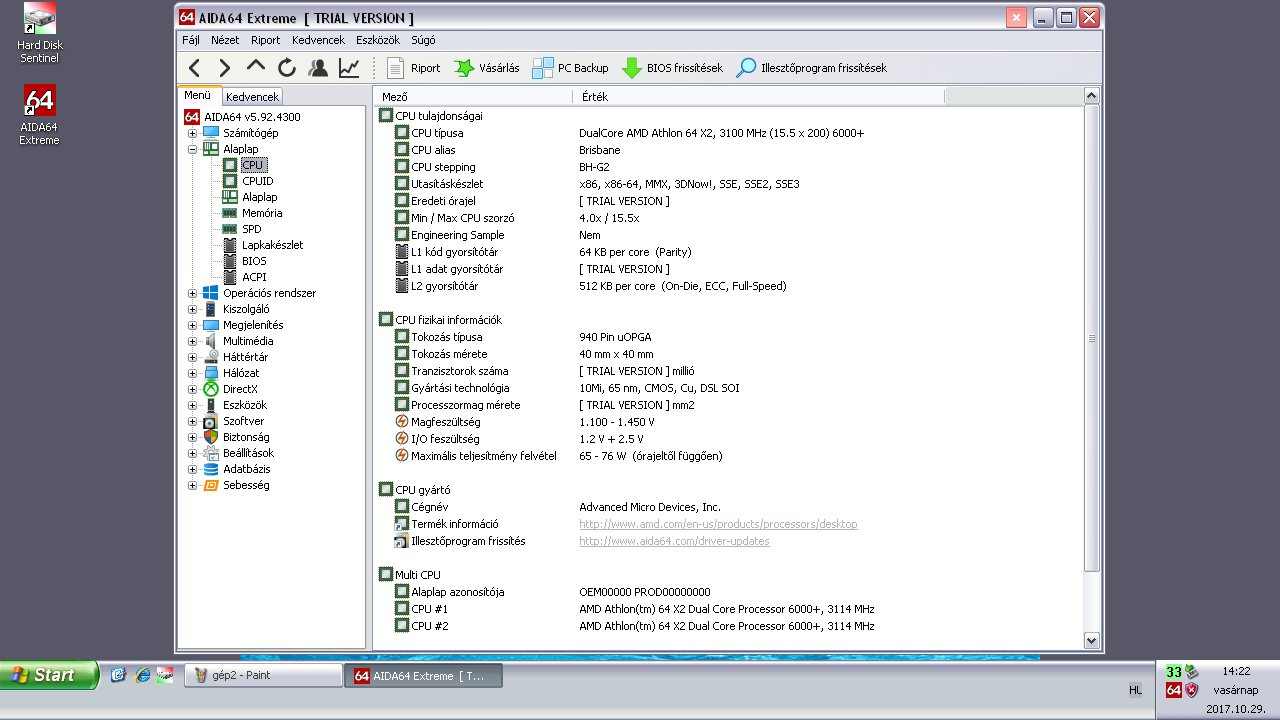Viewport: 1280px width, 720px height.
Task: Click the Adatbázis database icon
Action: point(210,469)
